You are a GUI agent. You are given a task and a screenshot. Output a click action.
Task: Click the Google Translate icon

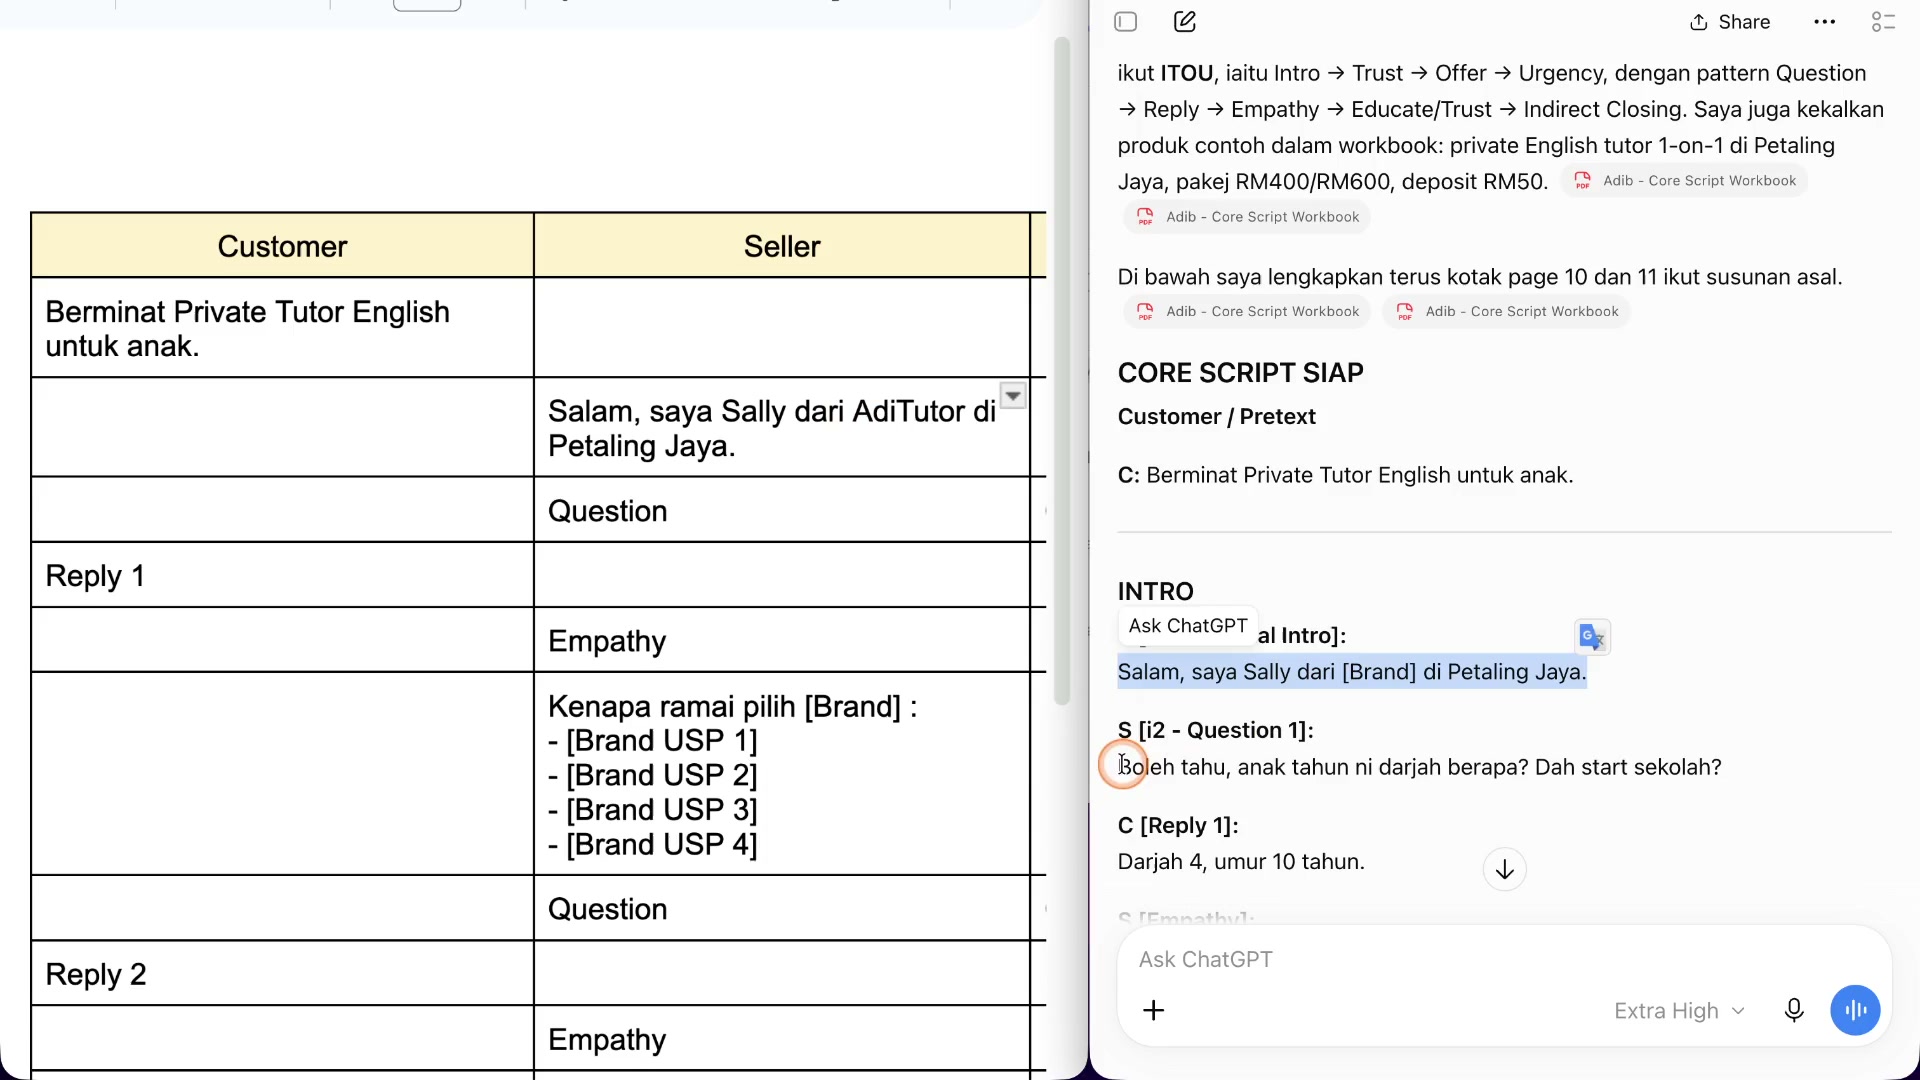(x=1592, y=637)
